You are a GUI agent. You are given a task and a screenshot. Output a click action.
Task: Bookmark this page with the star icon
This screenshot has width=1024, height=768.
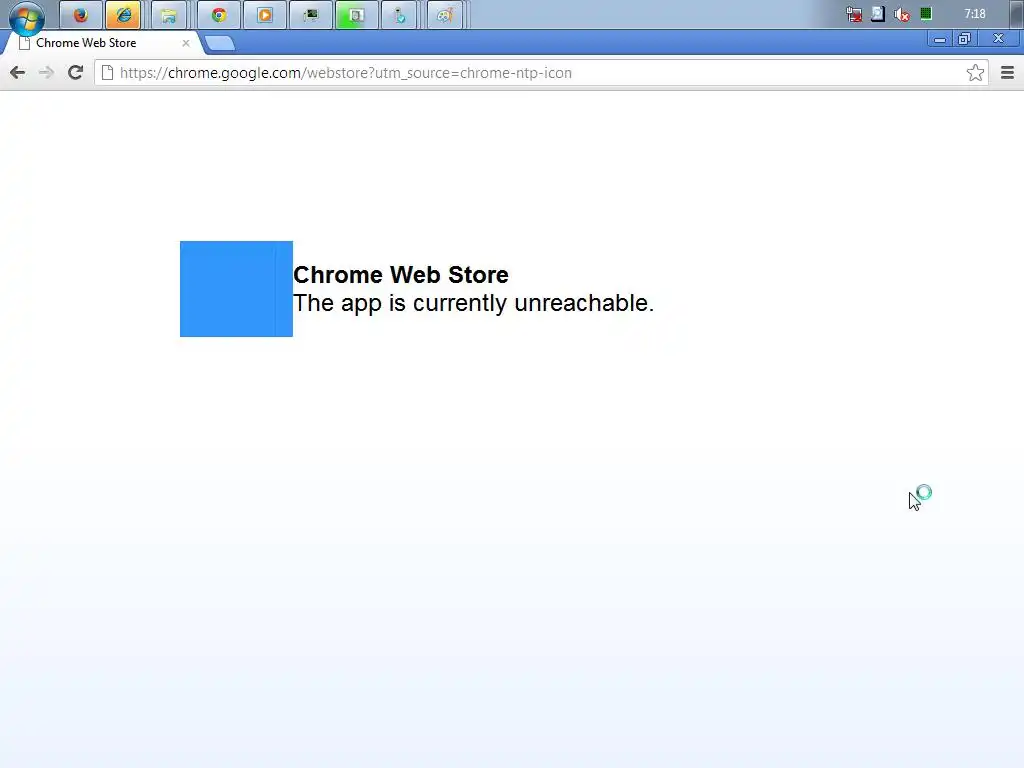coord(975,72)
